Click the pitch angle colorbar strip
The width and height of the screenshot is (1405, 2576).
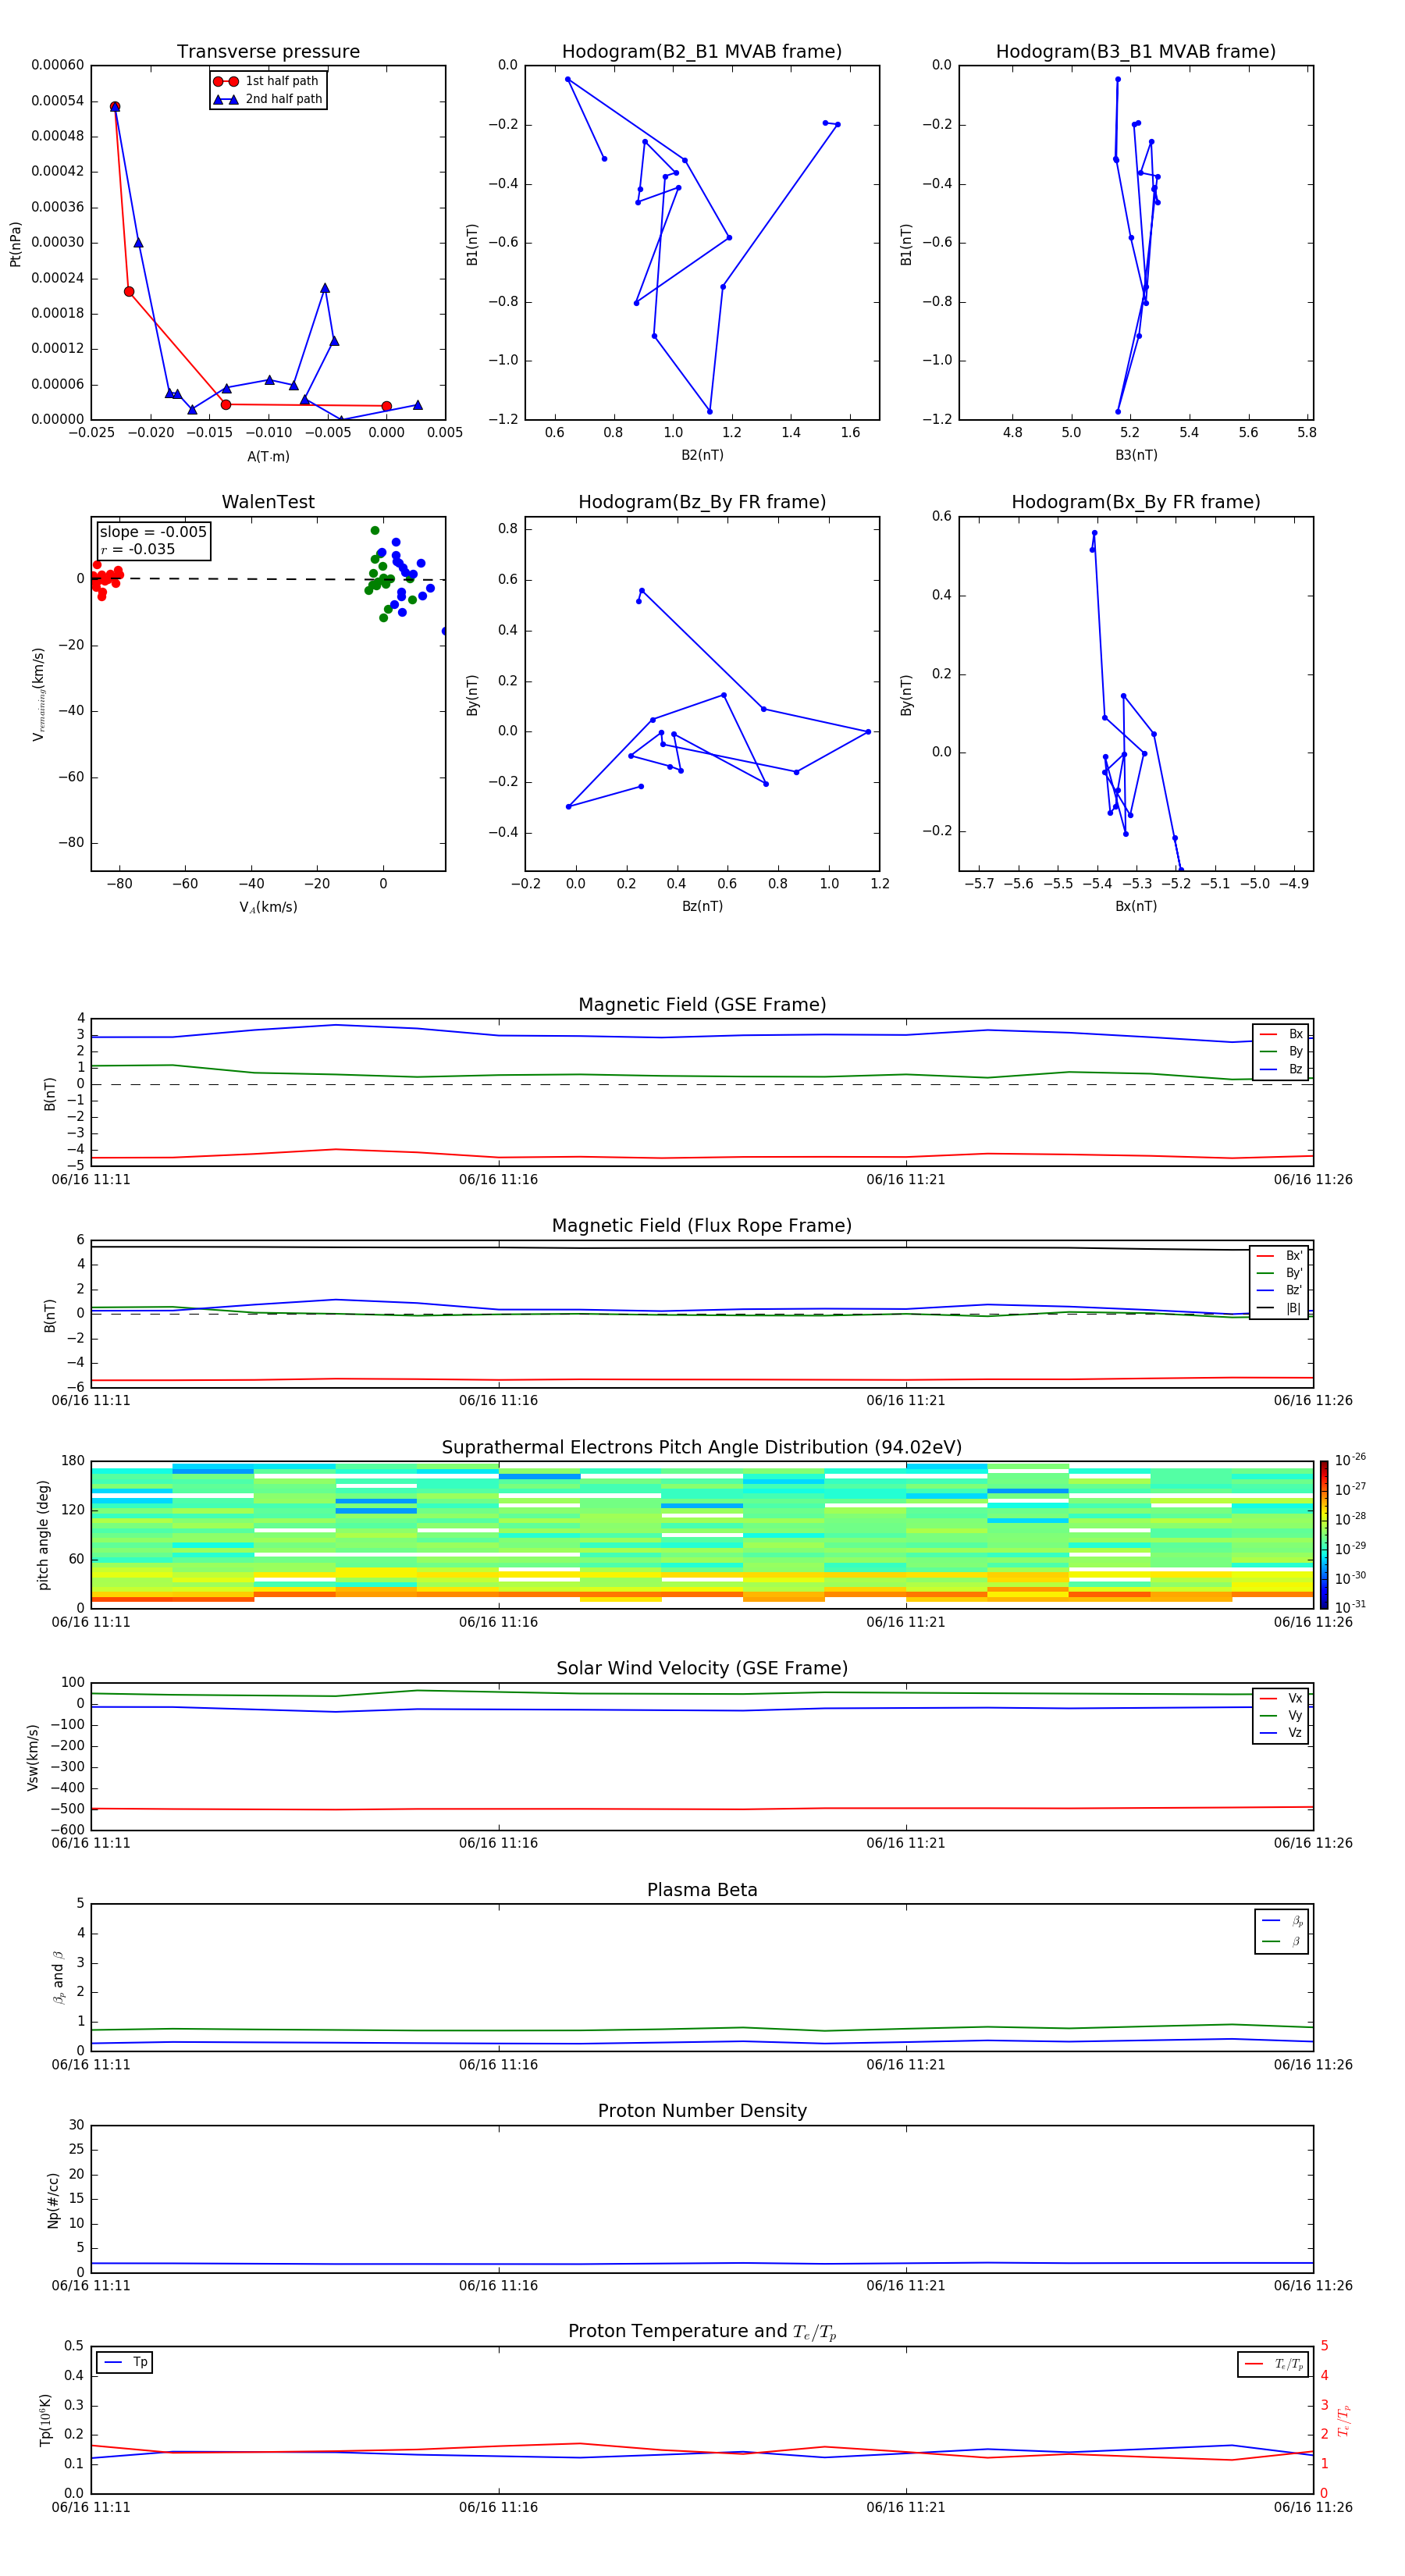tap(1324, 1534)
